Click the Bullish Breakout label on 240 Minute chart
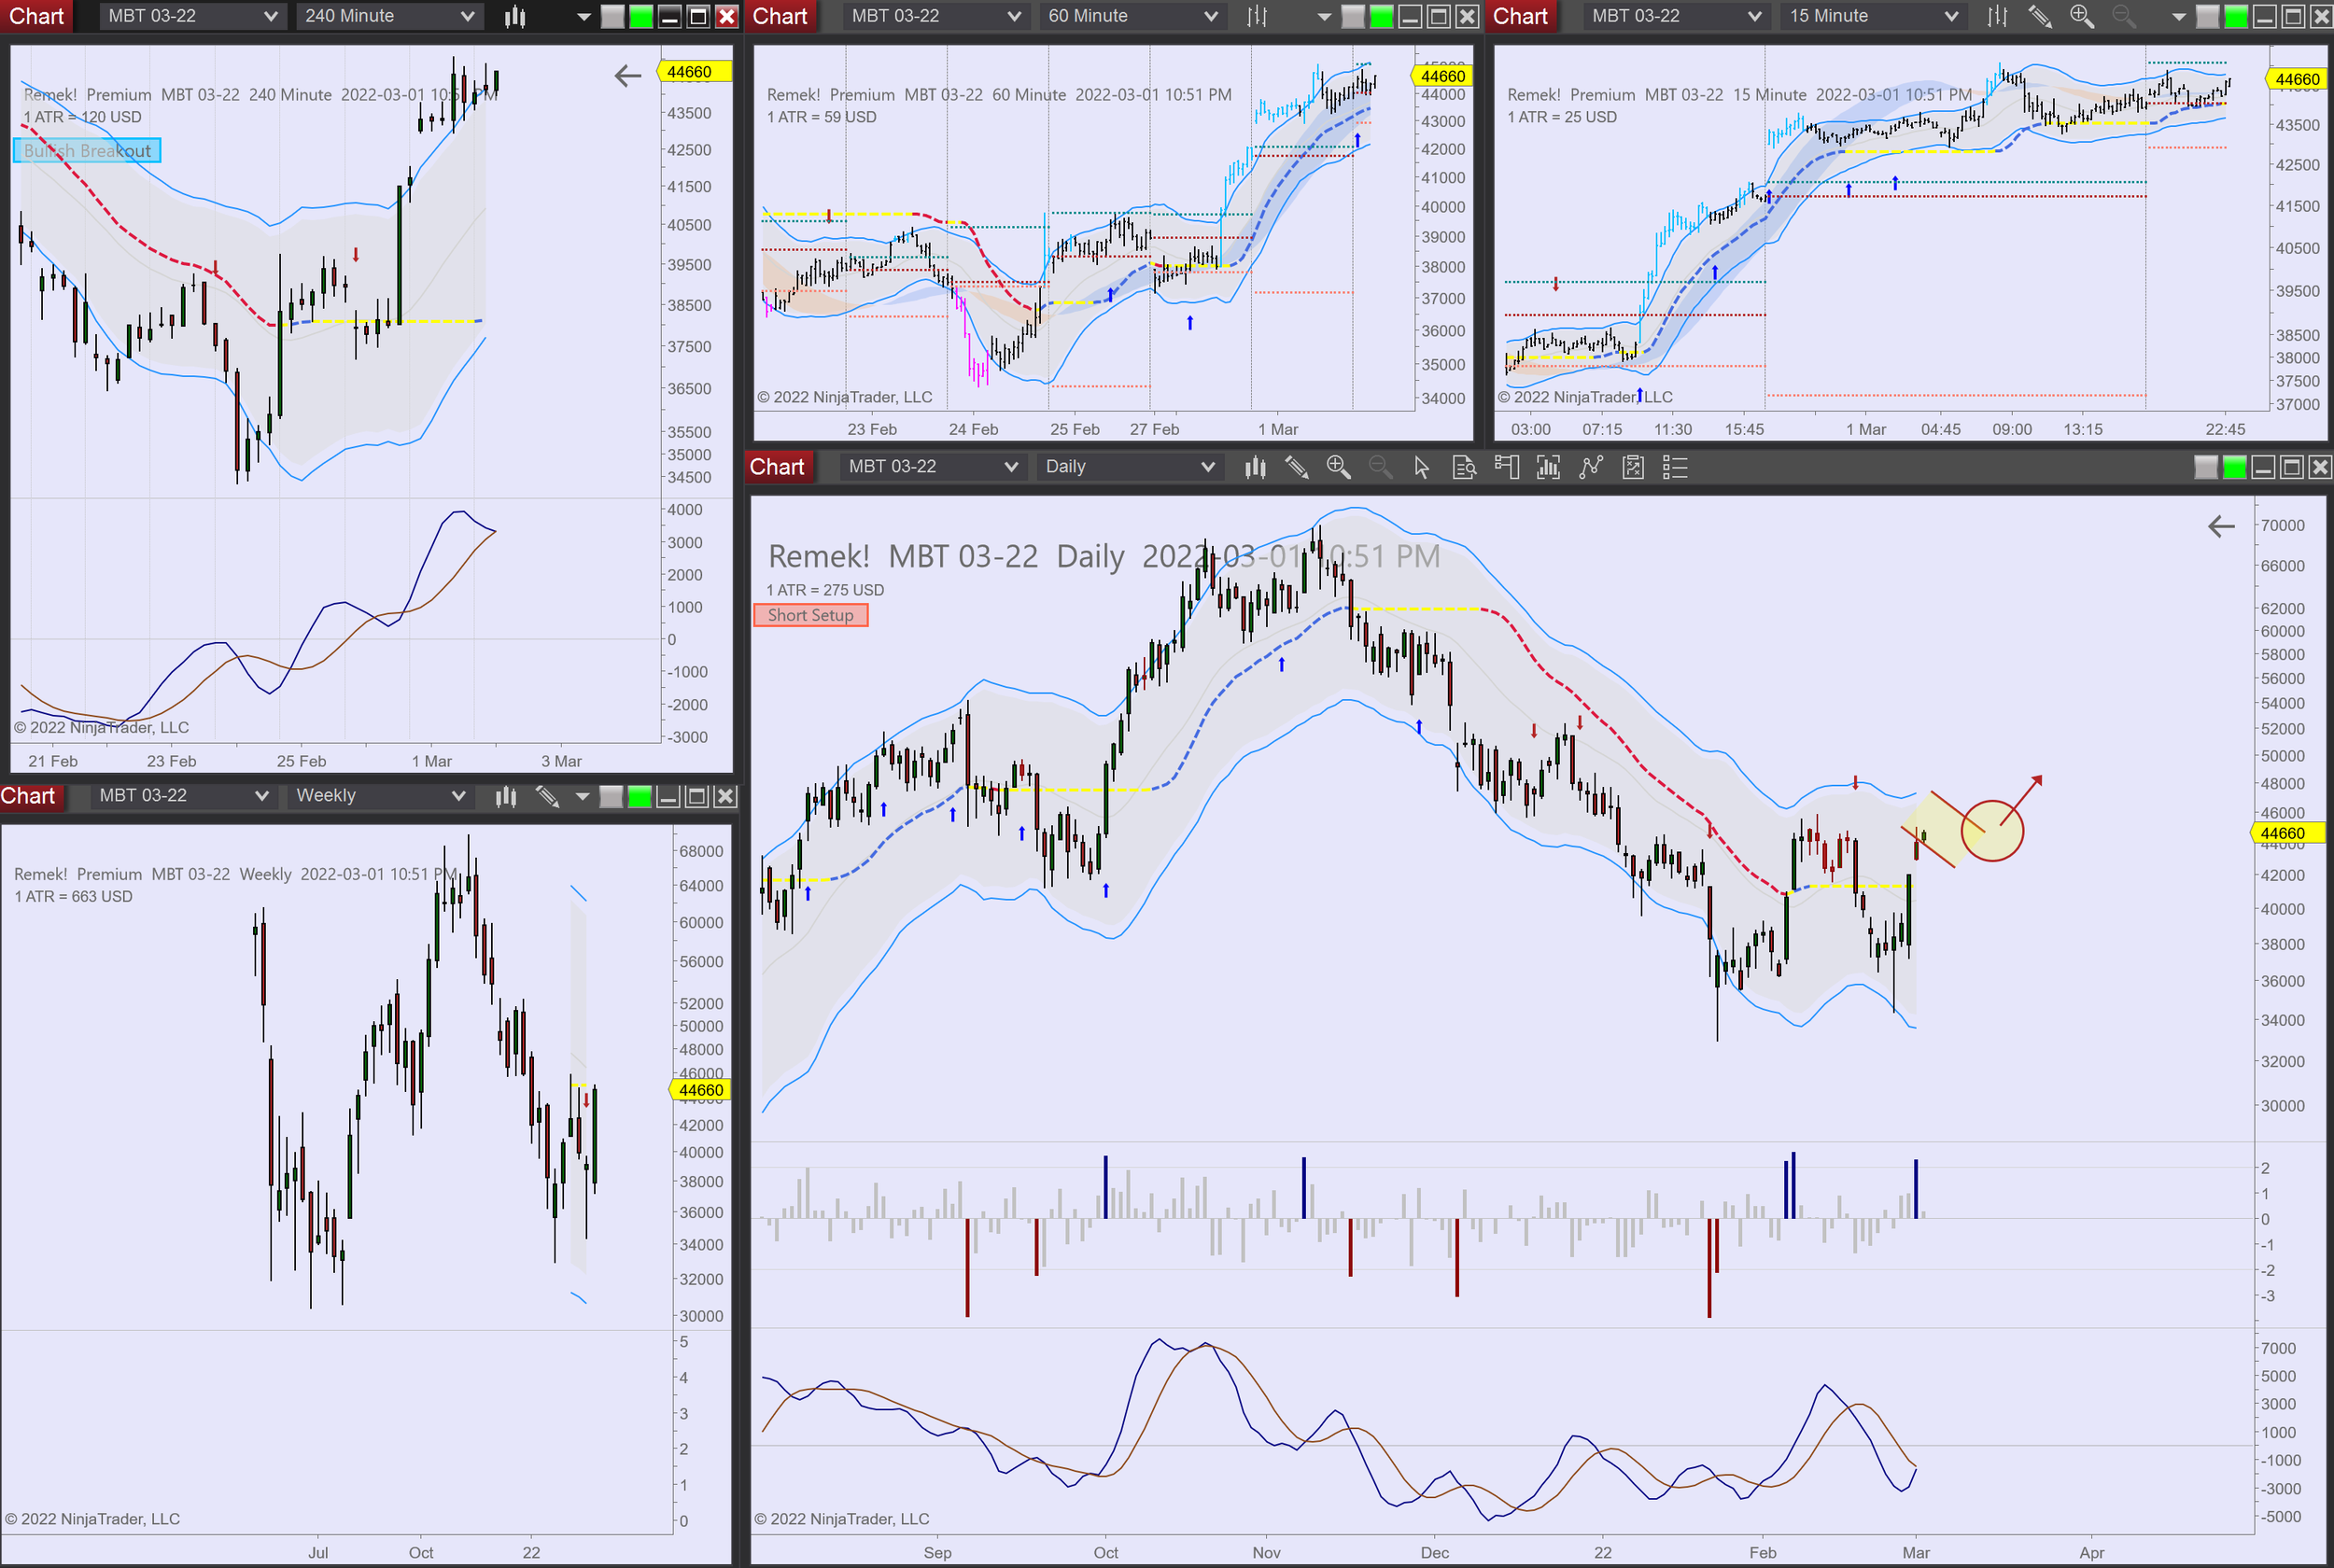 pyautogui.click(x=87, y=151)
